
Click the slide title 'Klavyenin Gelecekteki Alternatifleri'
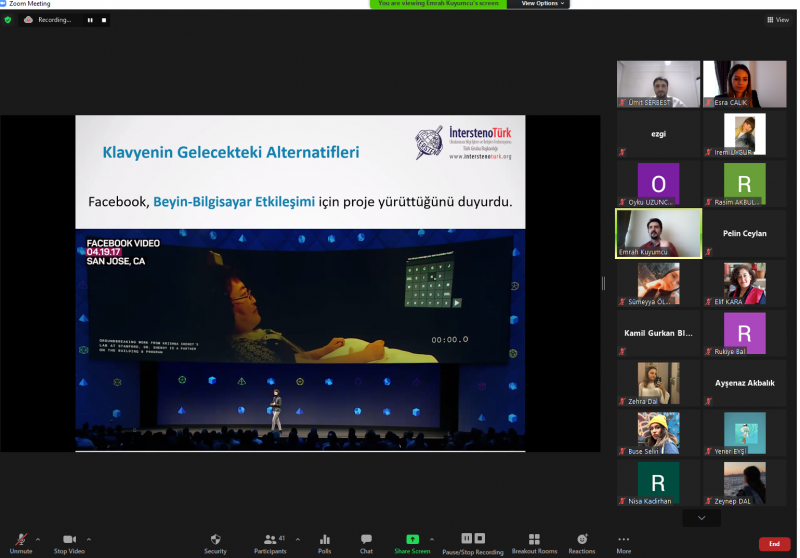pos(231,152)
